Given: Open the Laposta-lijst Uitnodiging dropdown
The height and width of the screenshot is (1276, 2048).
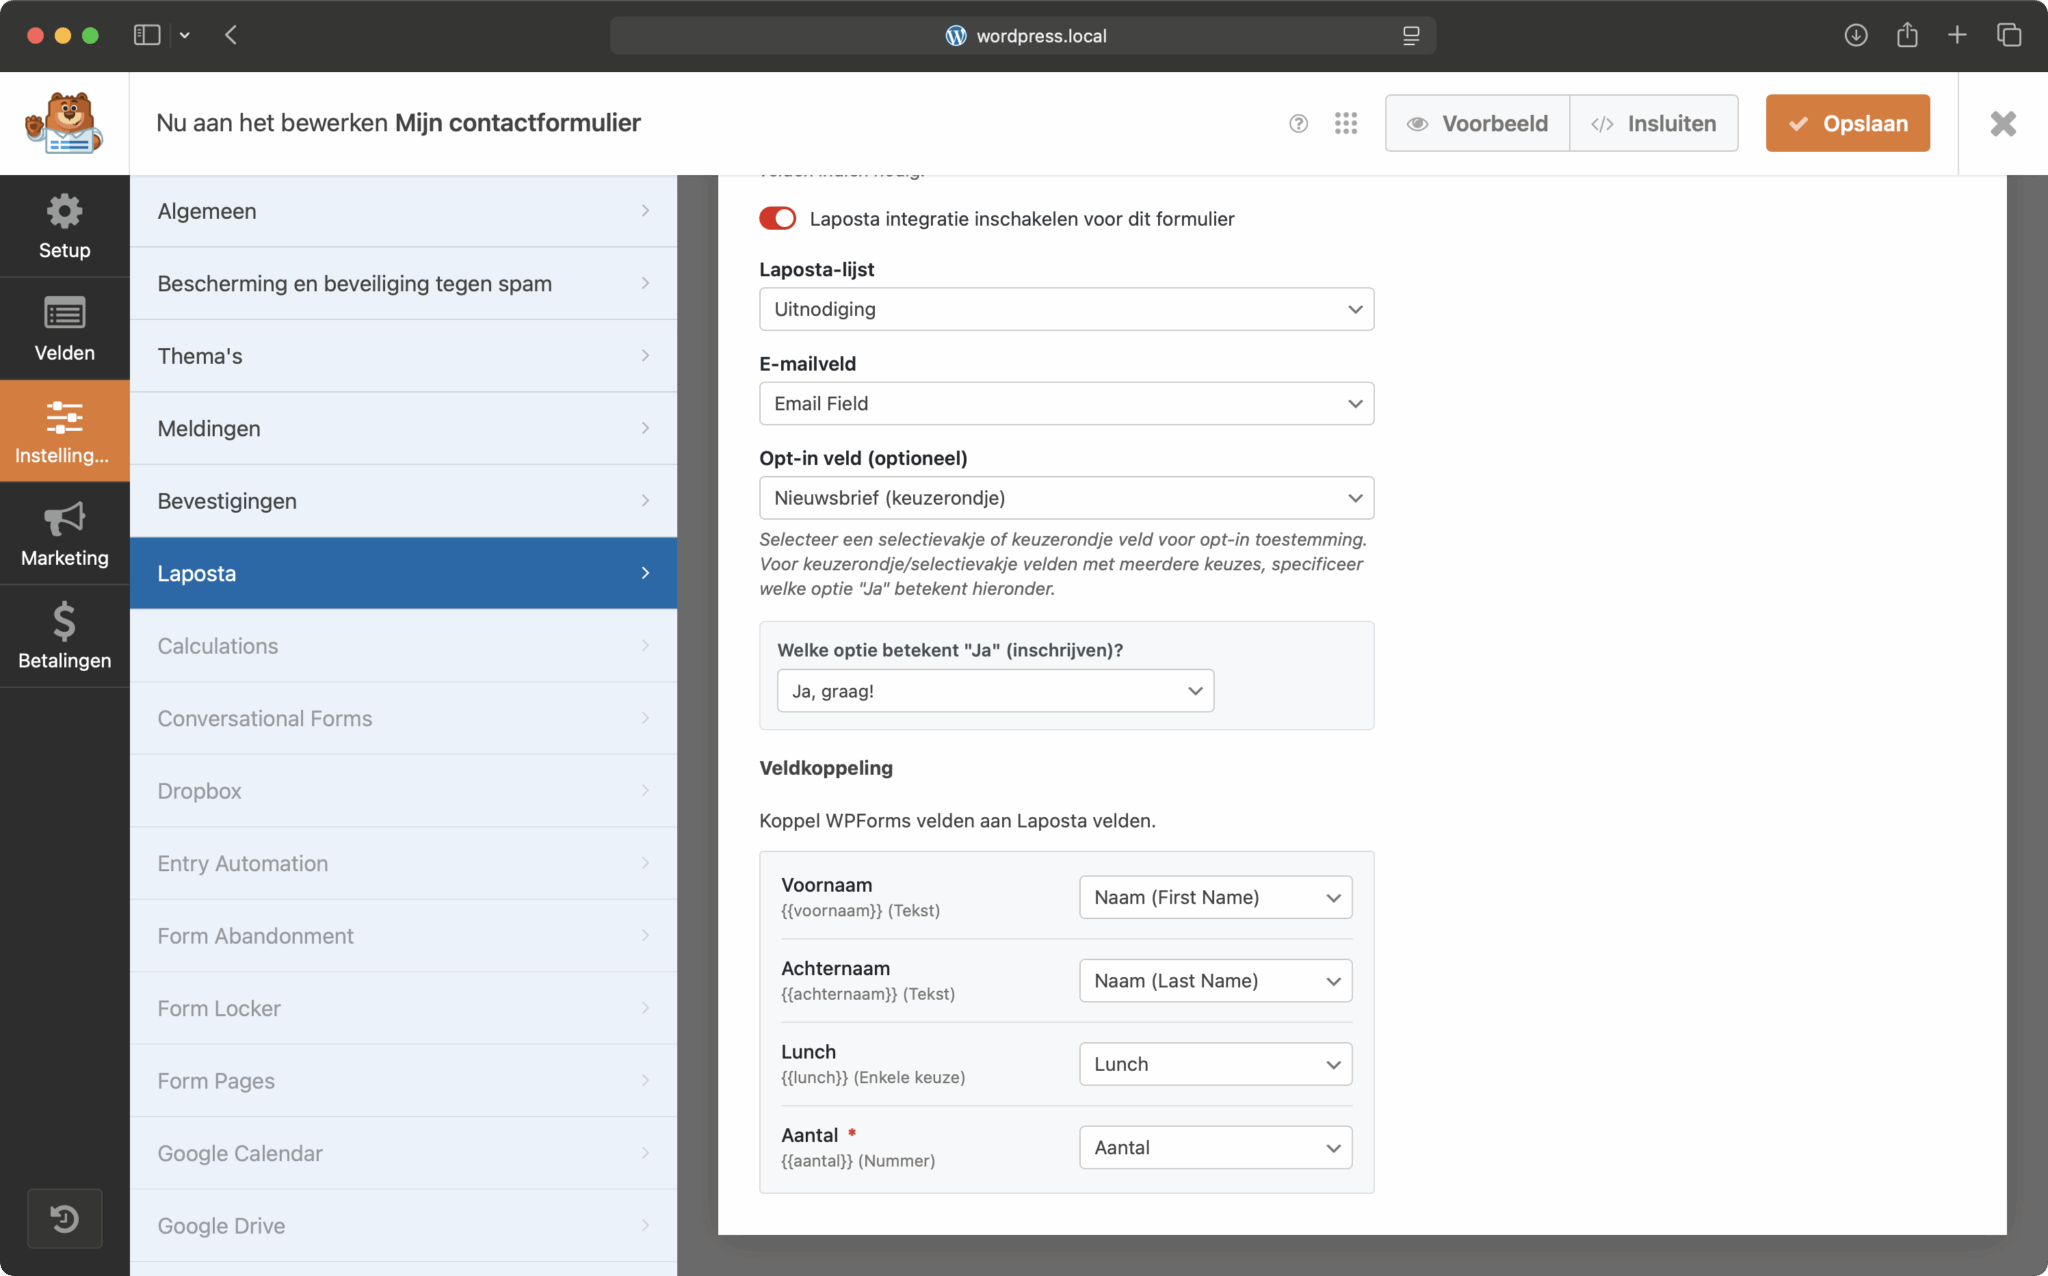Looking at the screenshot, I should (x=1066, y=309).
